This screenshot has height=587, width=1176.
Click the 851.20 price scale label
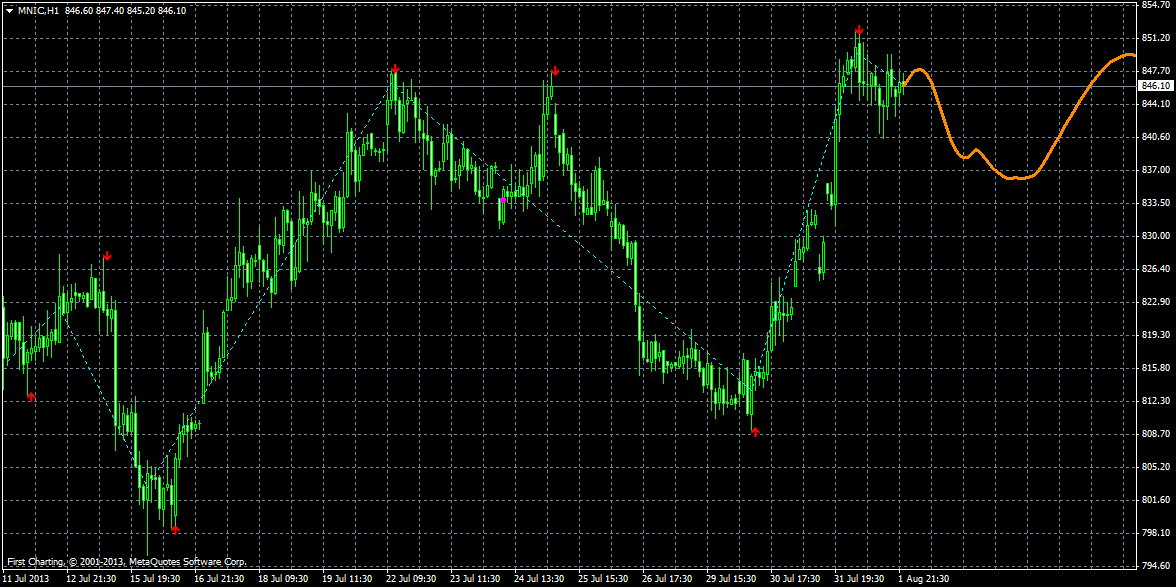tap(1156, 37)
